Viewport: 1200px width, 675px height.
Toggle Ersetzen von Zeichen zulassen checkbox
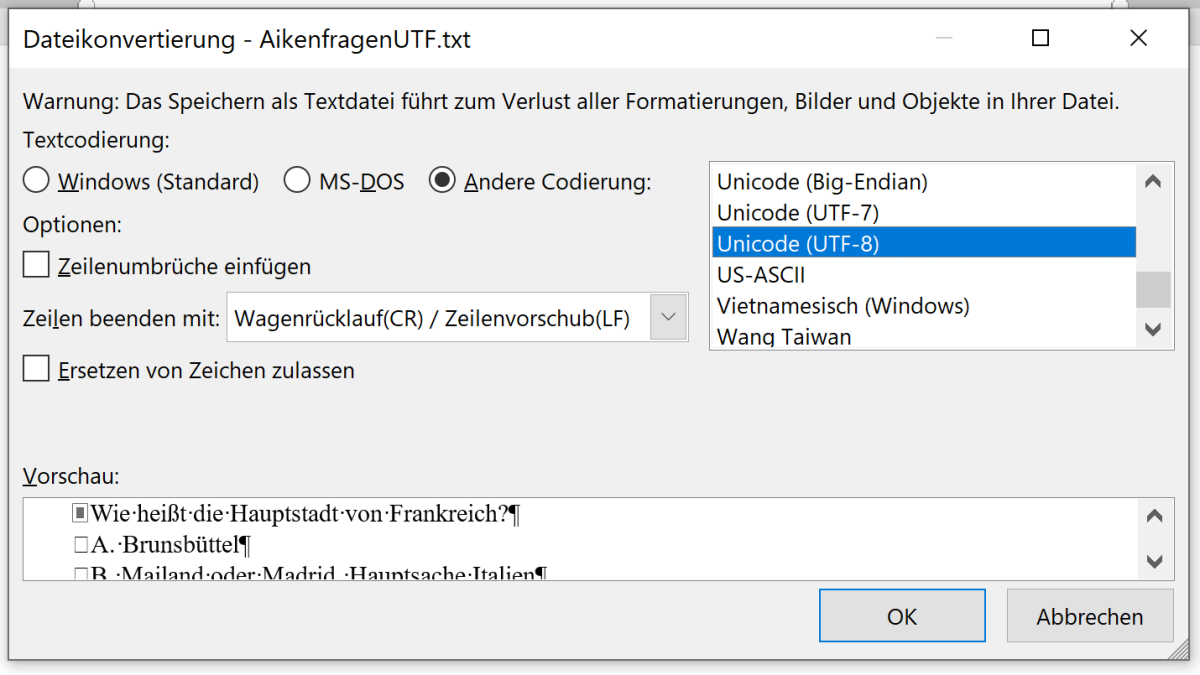[x=37, y=370]
